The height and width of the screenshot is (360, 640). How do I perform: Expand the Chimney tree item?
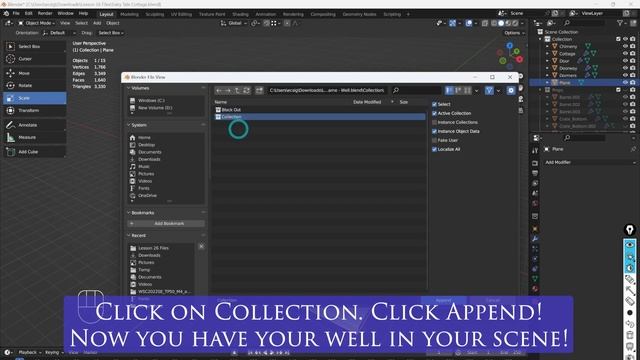547,47
